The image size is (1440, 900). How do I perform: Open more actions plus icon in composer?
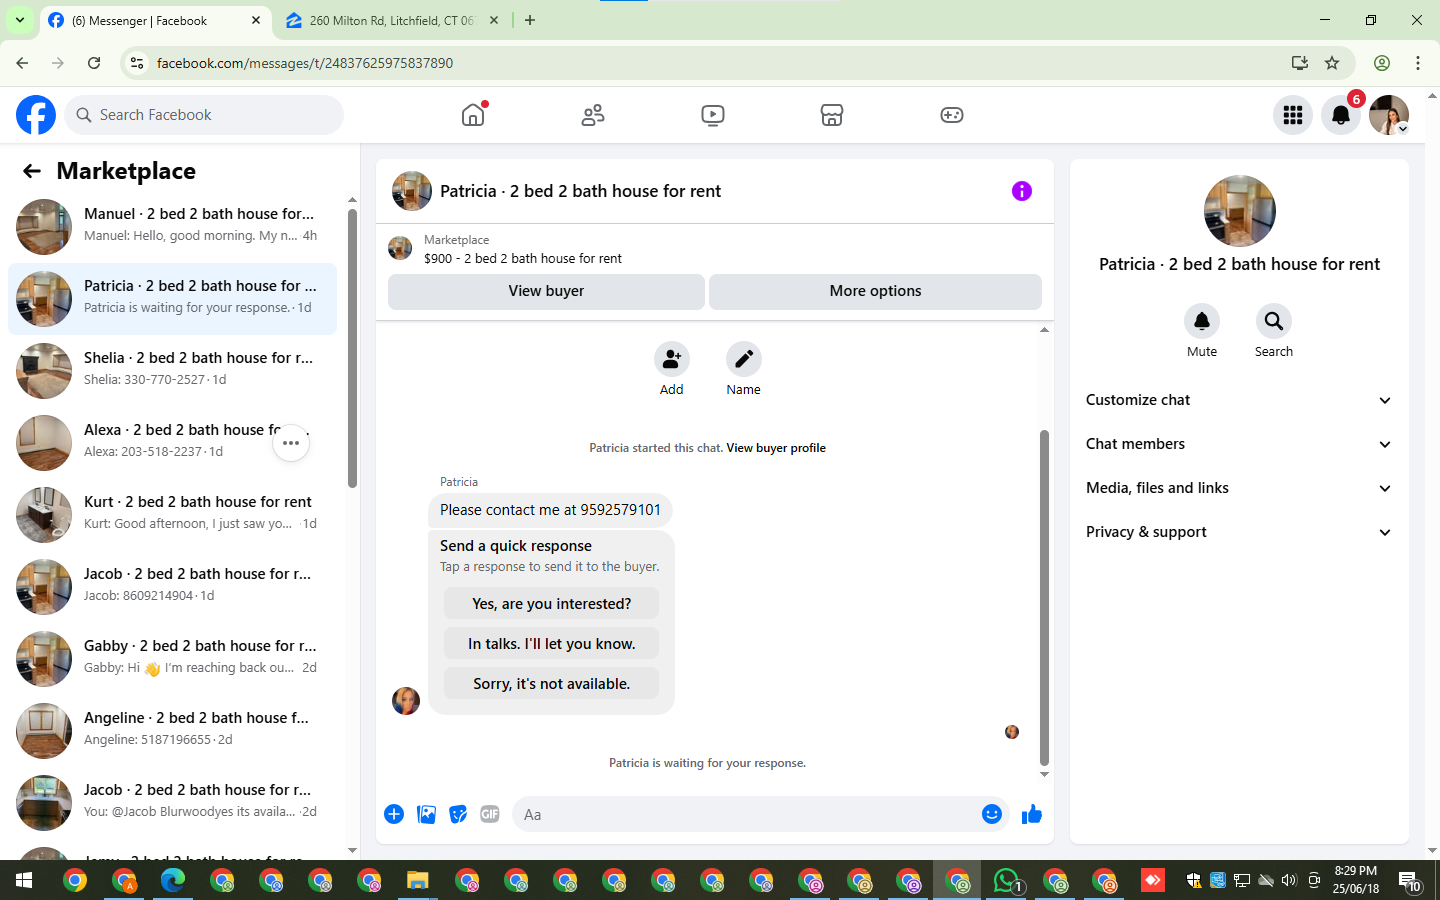[x=394, y=814]
